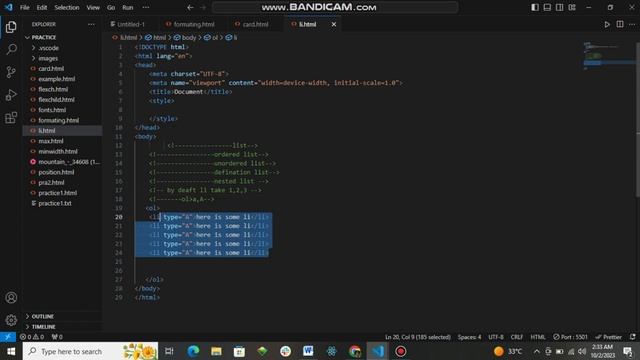This screenshot has width=640, height=360.
Task: Open the Search view in activity bar
Action: pos(11,49)
